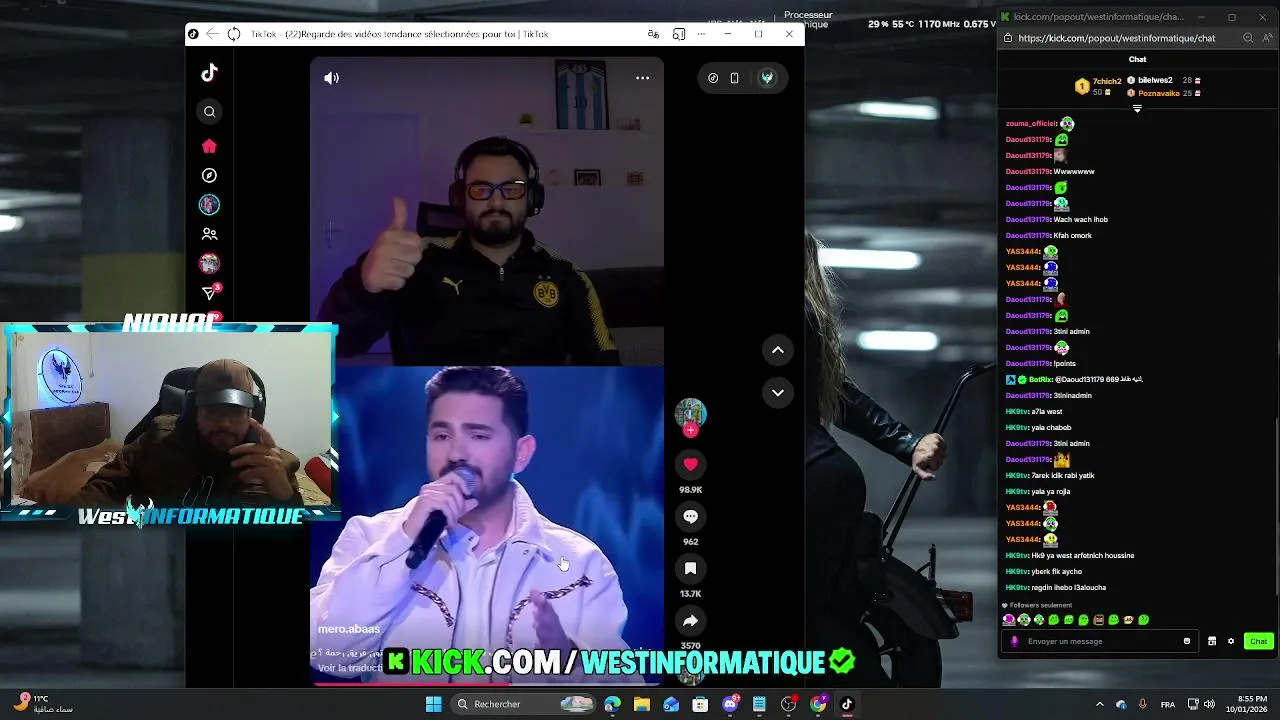Screen dimensions: 1280x720
Task: Open TikTok coins icon in top bar
Action: point(713,78)
